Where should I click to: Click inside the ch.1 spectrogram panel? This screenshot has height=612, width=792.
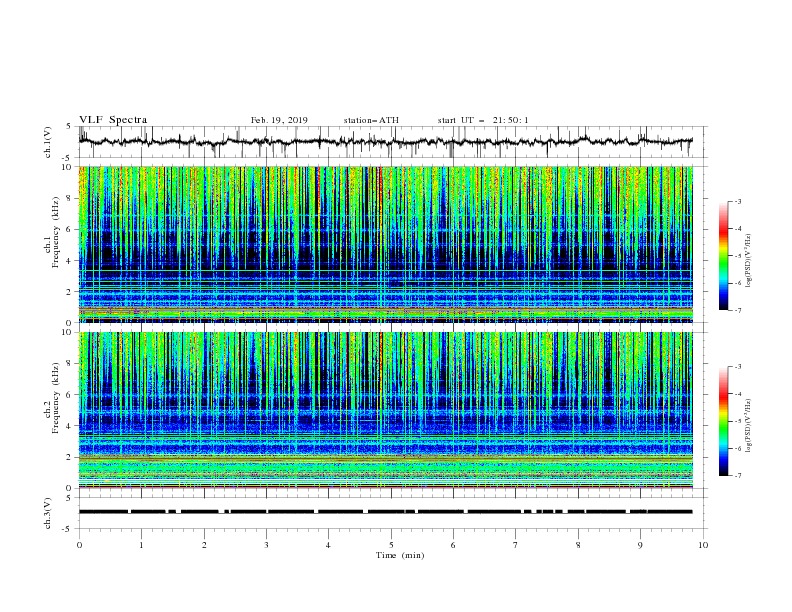tap(386, 244)
